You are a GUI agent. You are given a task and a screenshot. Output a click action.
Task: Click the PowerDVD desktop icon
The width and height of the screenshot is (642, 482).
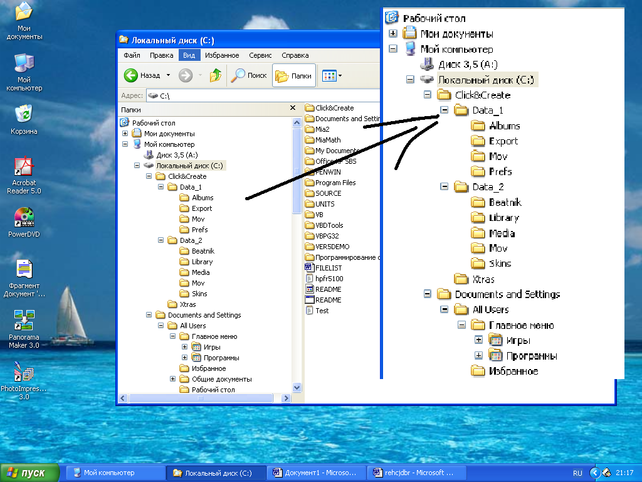[x=22, y=221]
